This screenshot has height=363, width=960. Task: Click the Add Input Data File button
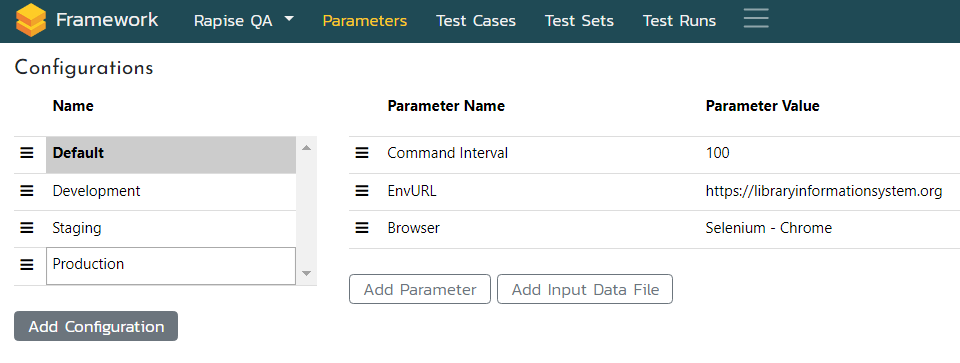pos(585,289)
